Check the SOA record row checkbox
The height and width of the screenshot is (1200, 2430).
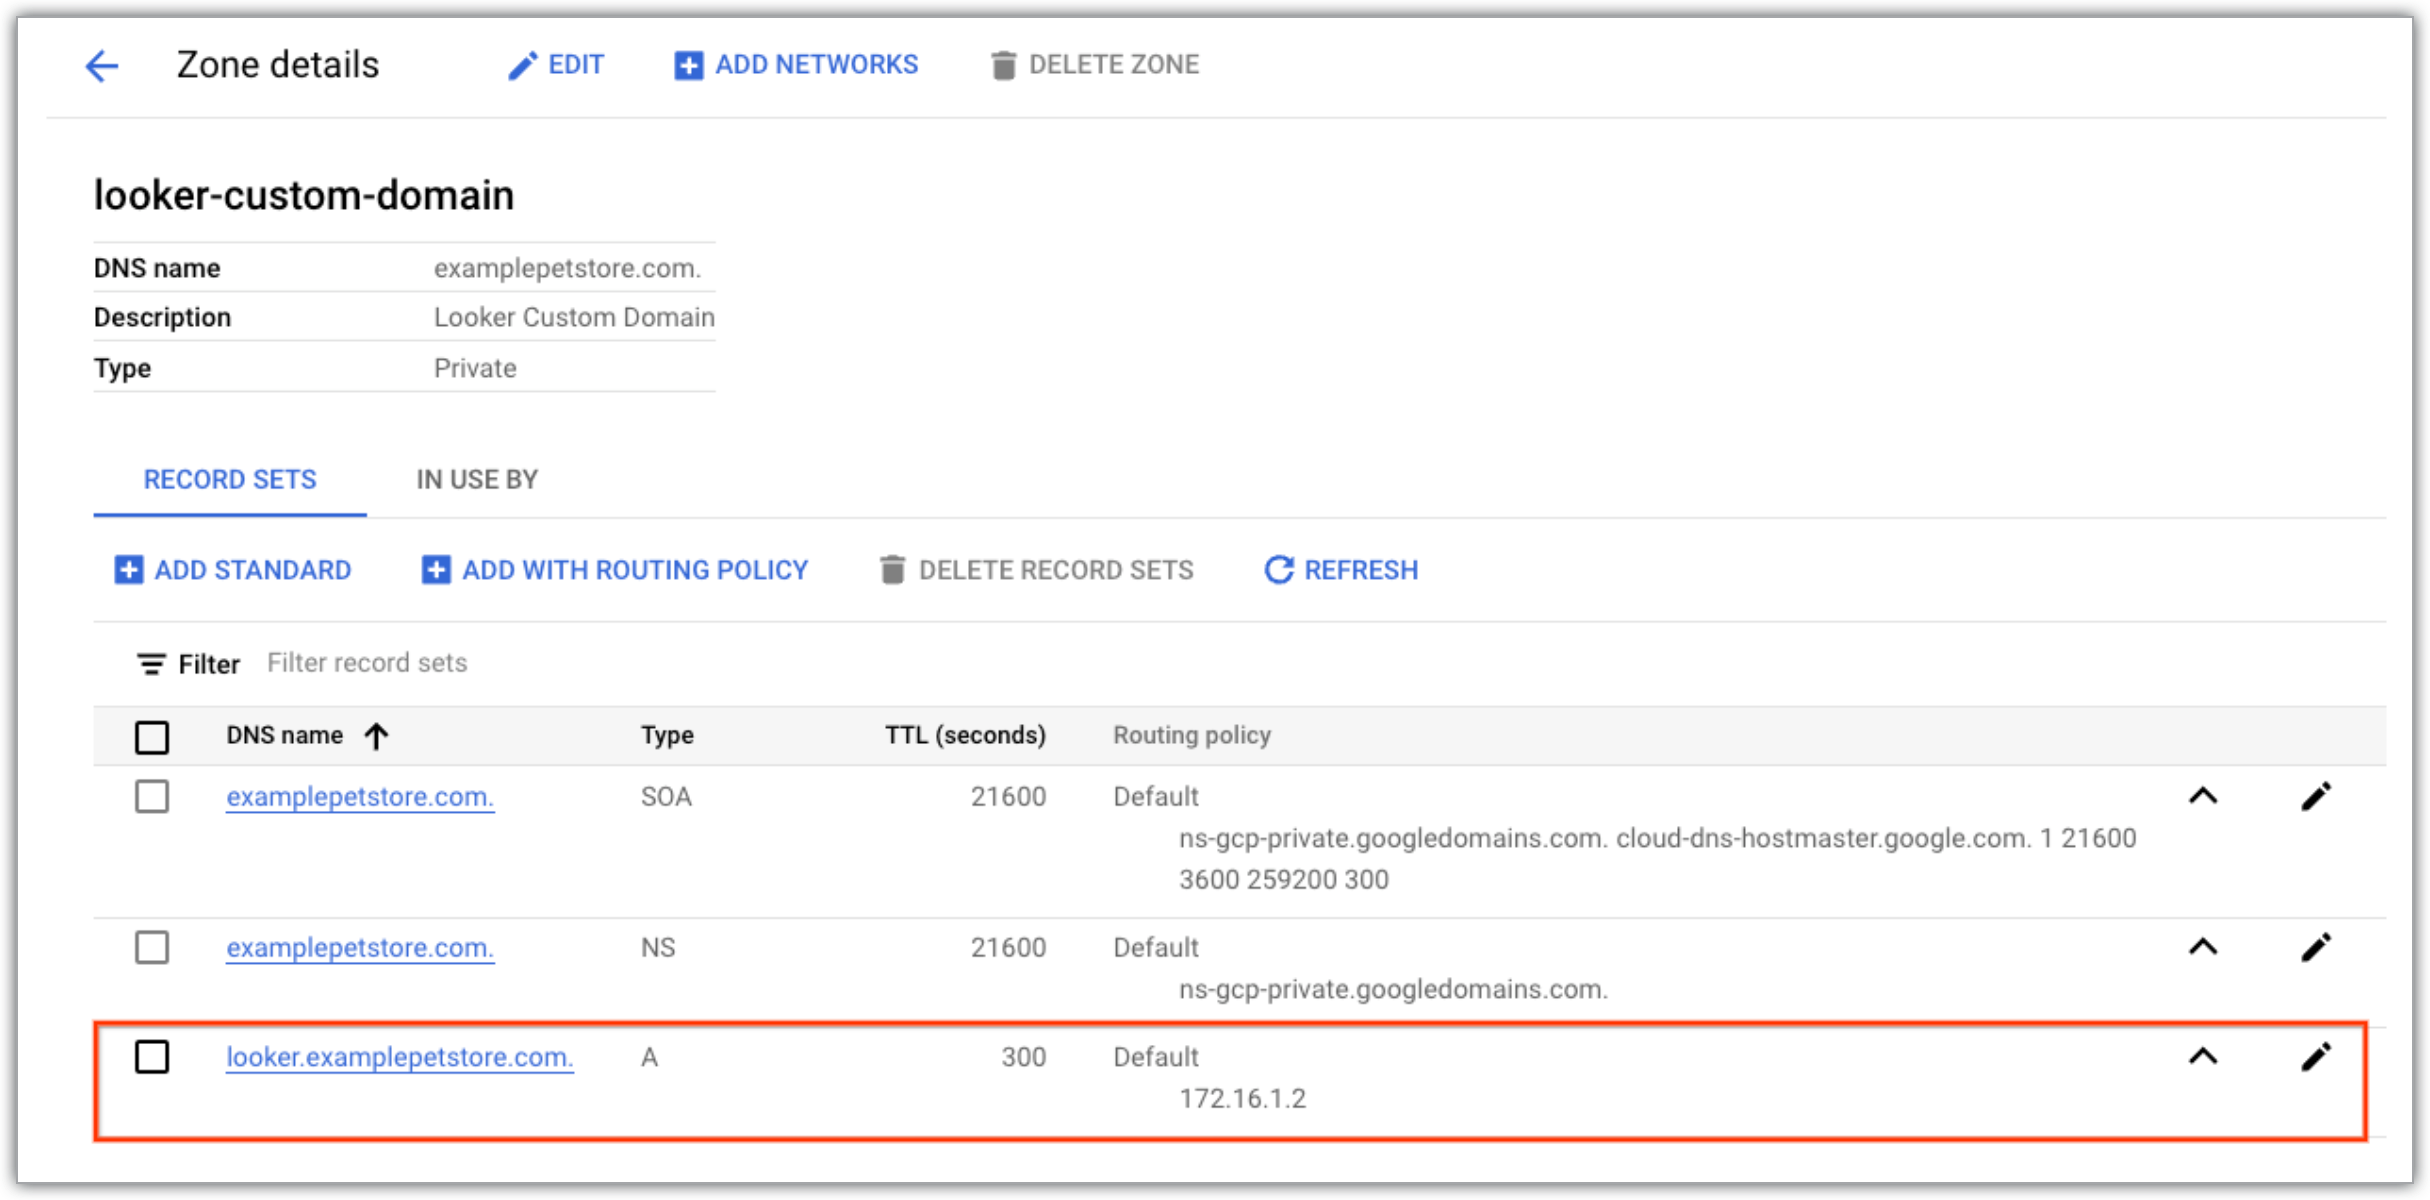pos(152,797)
